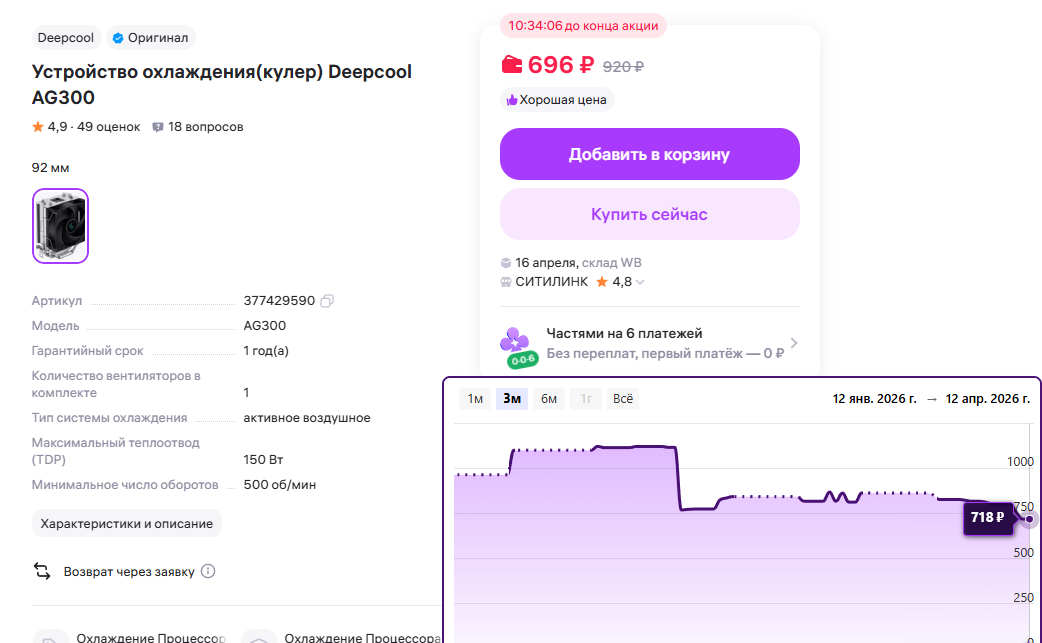1042x643 pixels.
Task: Click the активное воздушное value
Action: 307,418
